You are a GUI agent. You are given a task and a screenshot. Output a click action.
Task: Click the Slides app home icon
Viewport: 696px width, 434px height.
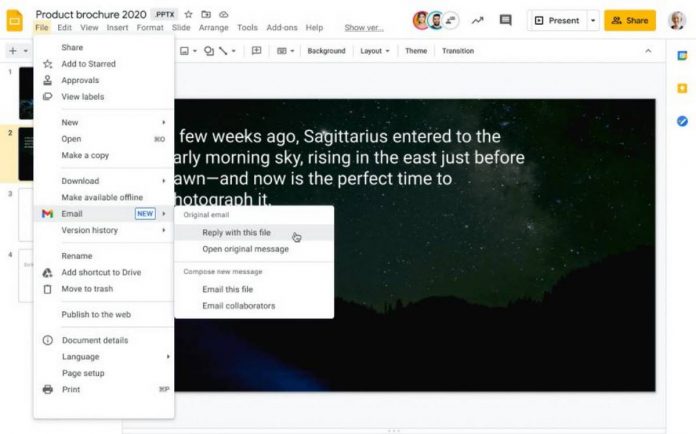coord(14,20)
